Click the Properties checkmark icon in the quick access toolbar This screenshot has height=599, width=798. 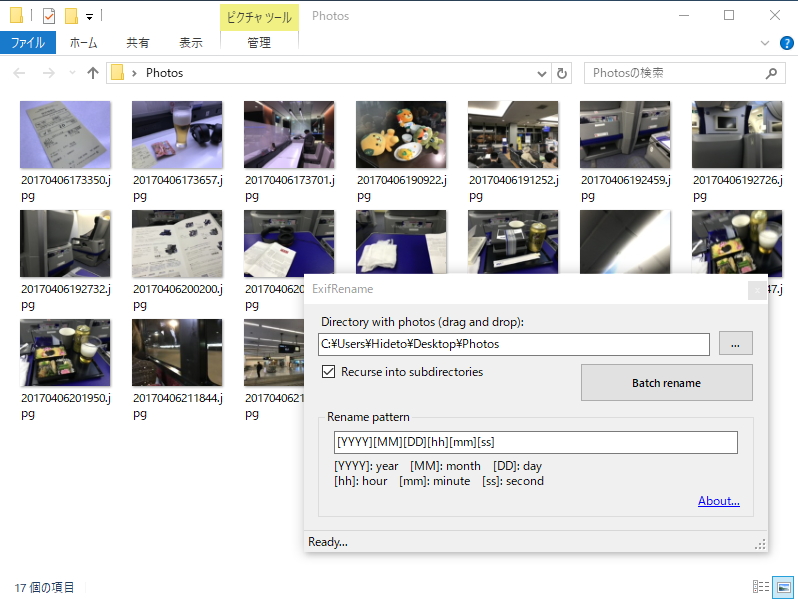click(x=49, y=16)
